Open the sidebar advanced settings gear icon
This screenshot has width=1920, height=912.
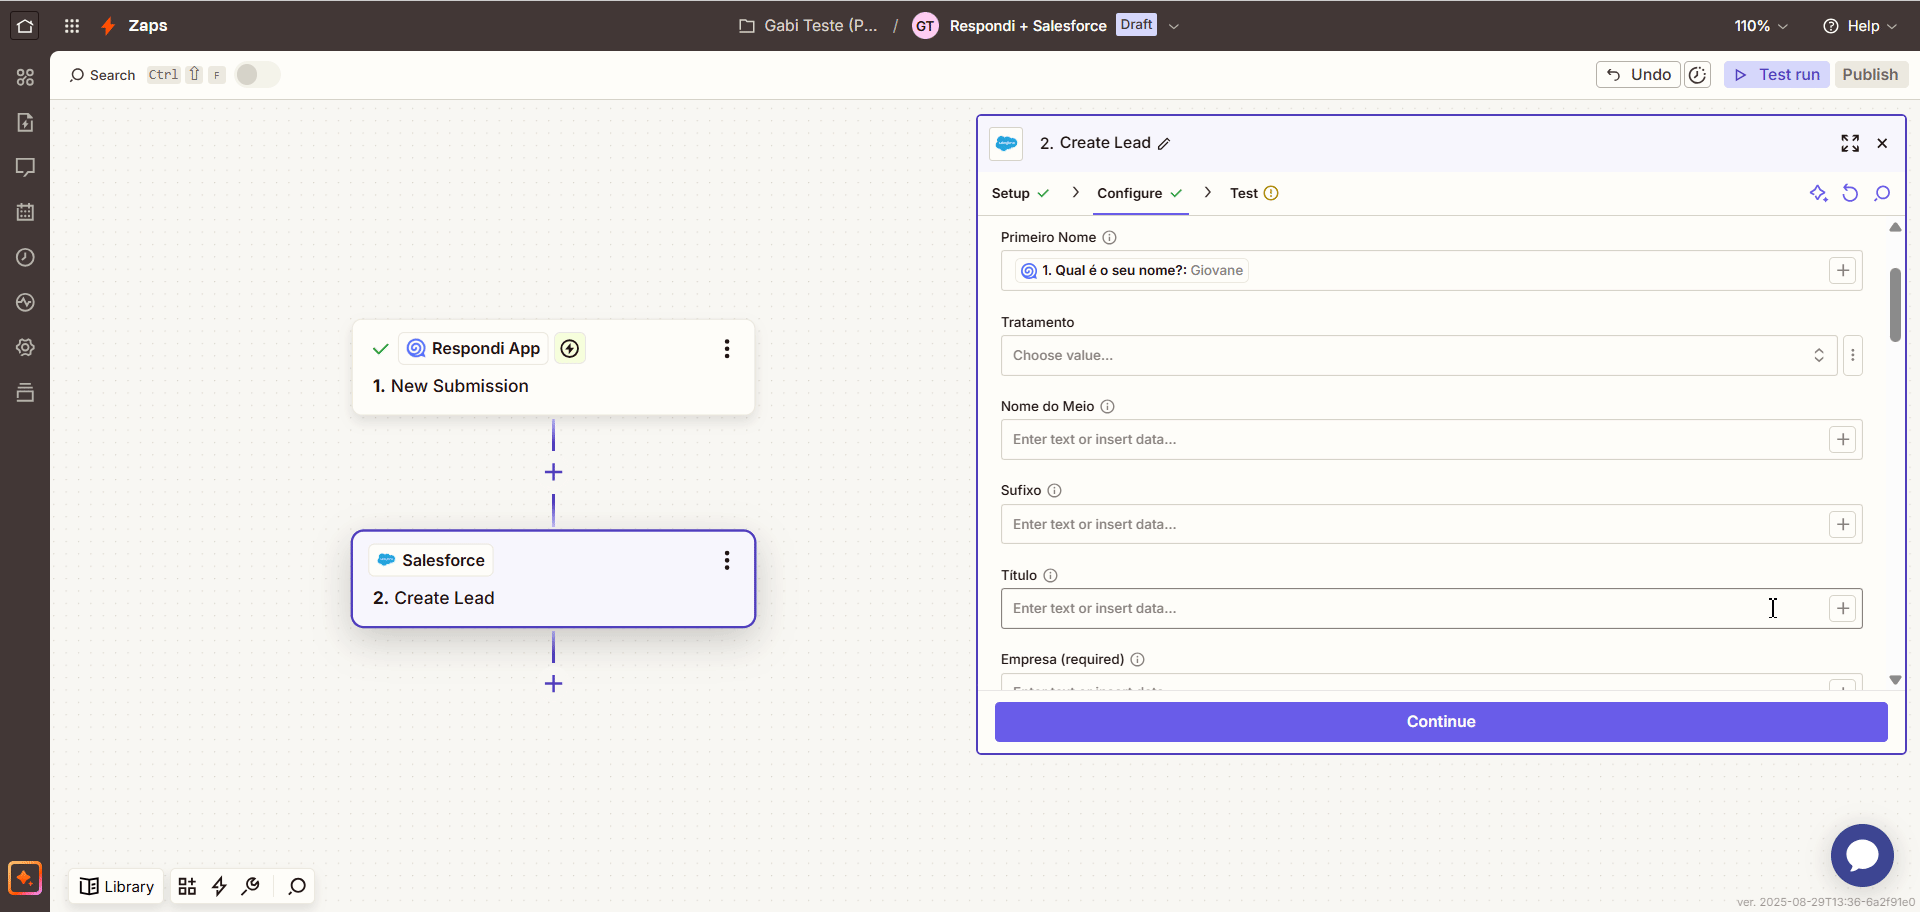coord(25,347)
